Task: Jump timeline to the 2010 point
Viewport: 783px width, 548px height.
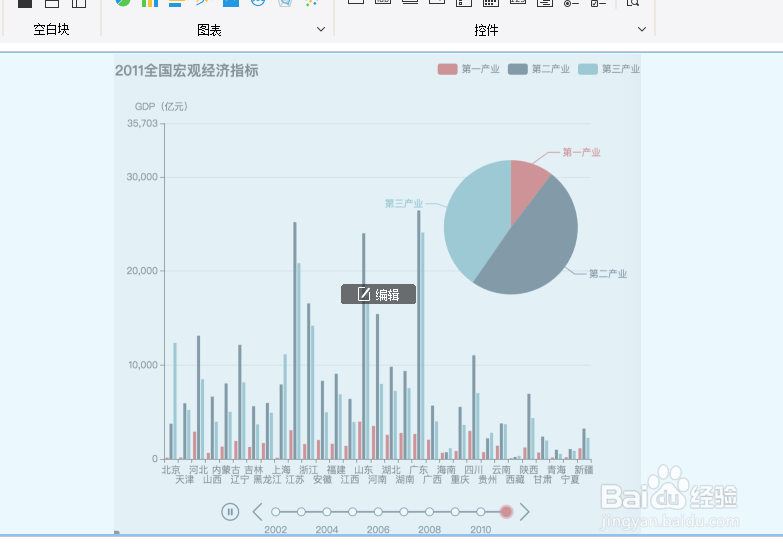Action: 480,512
